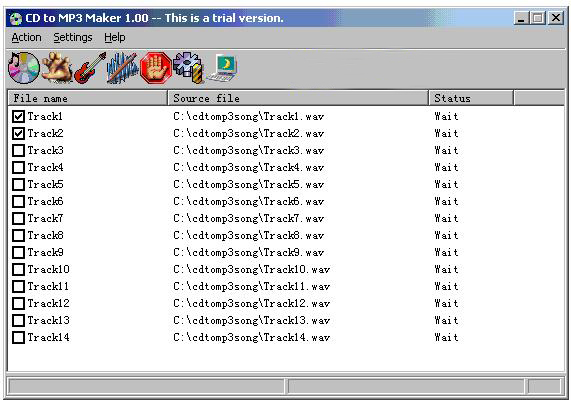Viewport: 571px width, 403px height.
Task: Click the app icon in title bar
Action: tap(16, 18)
